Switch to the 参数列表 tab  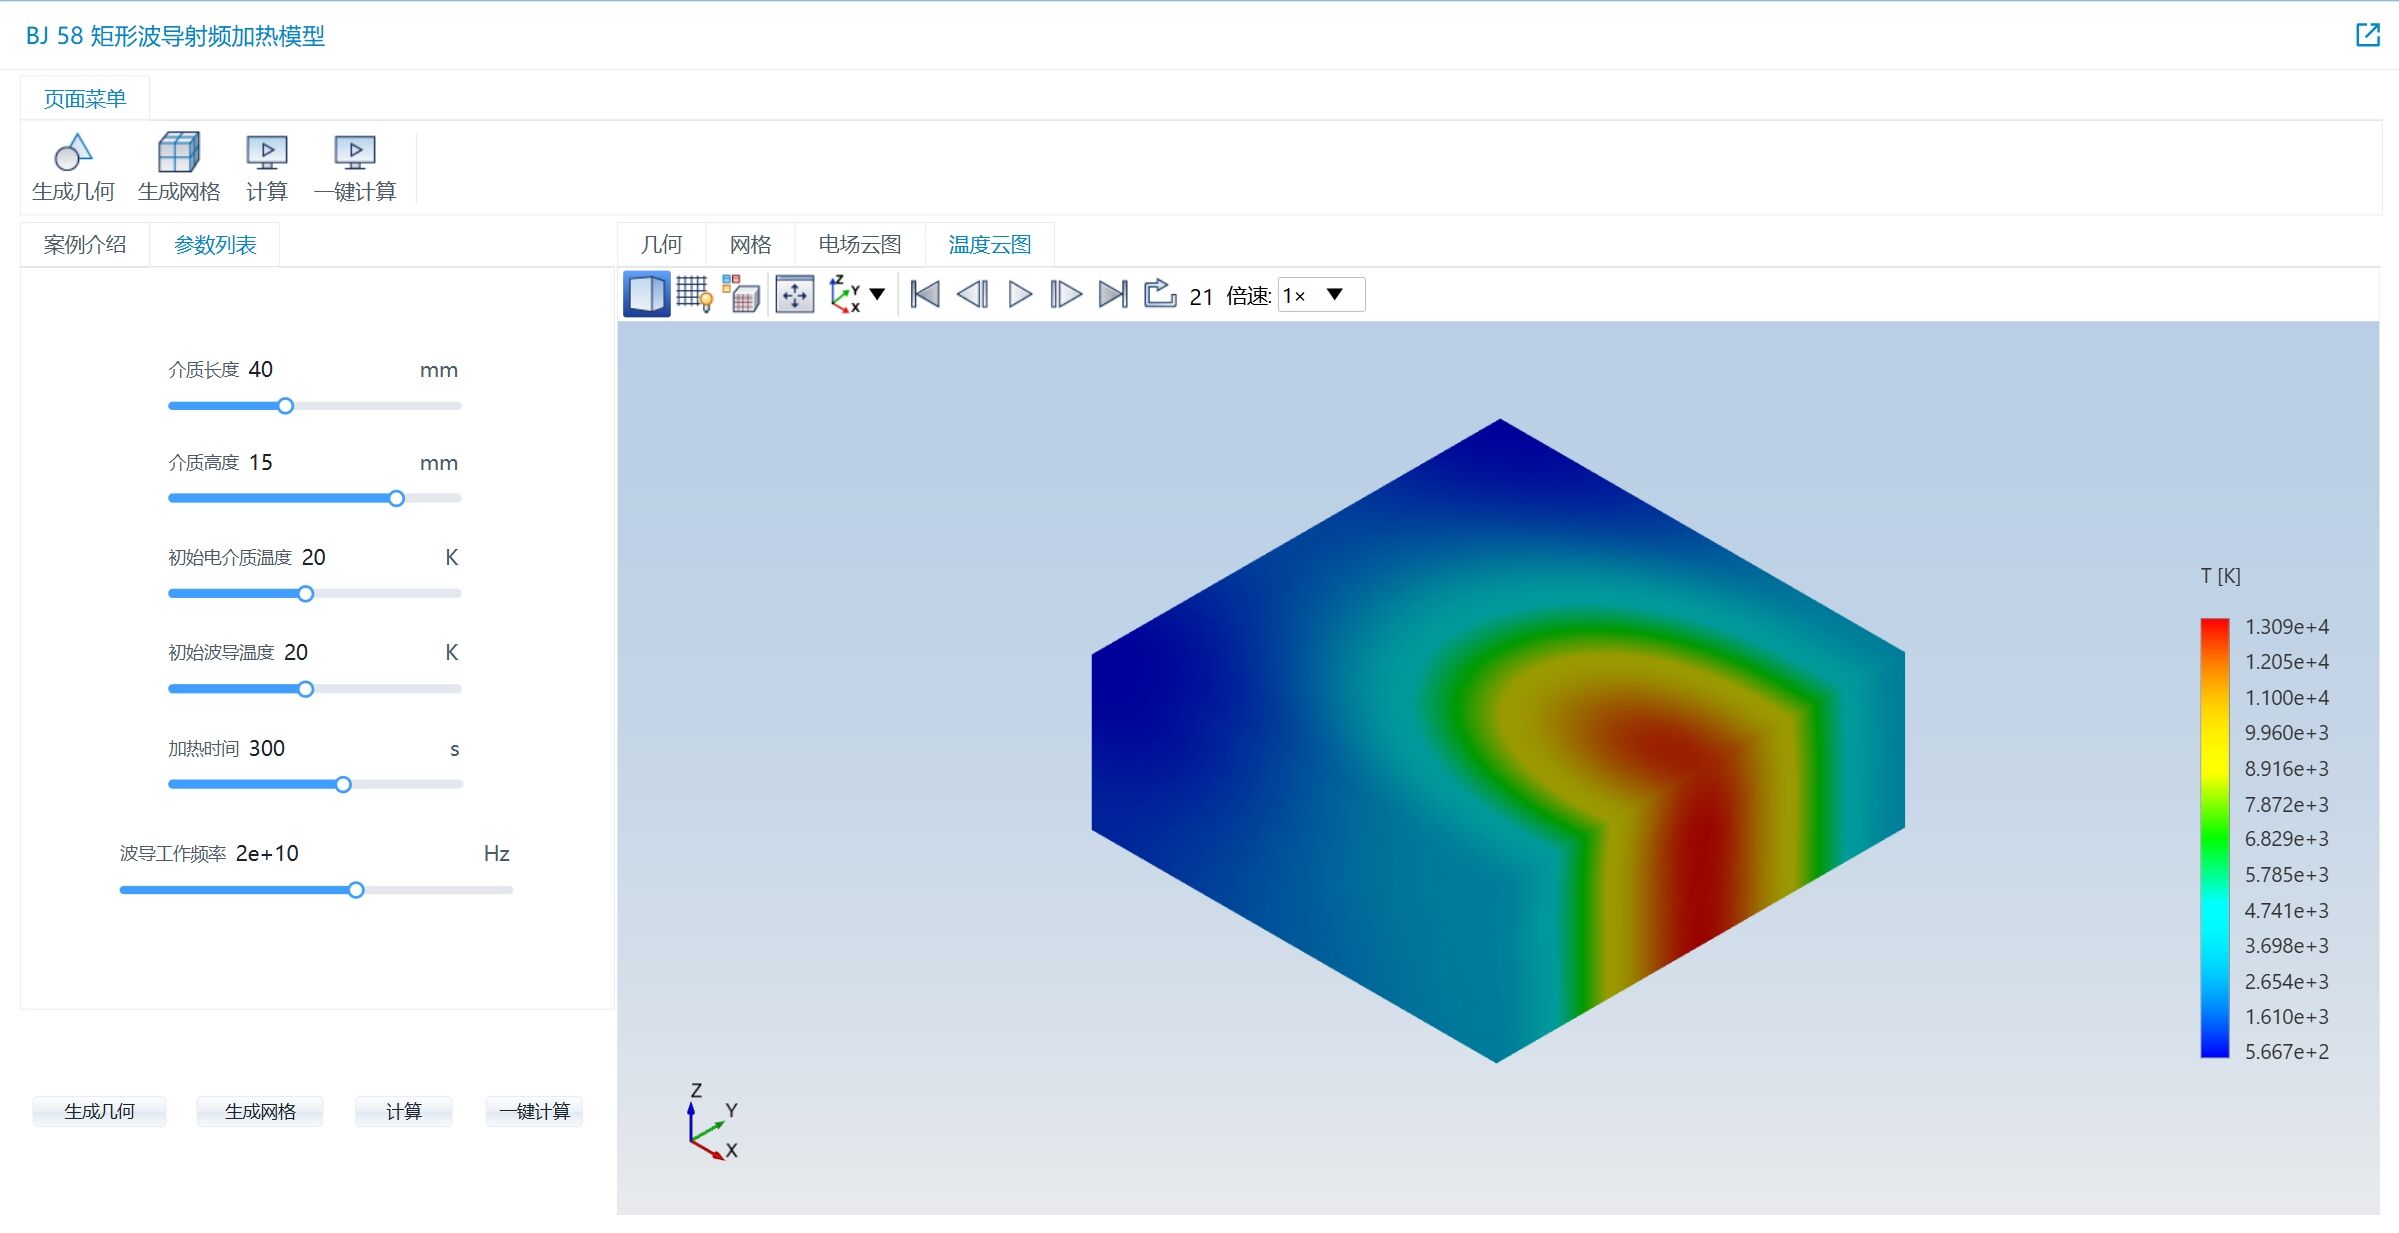click(215, 245)
